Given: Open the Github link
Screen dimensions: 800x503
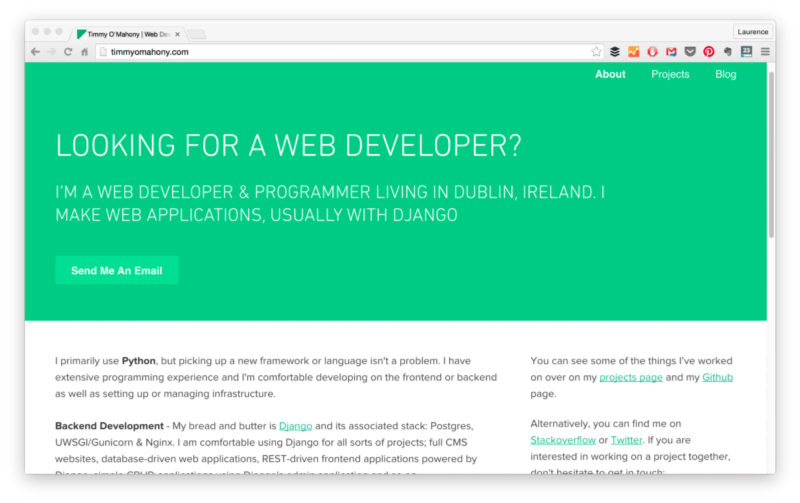Looking at the screenshot, I should [x=717, y=378].
